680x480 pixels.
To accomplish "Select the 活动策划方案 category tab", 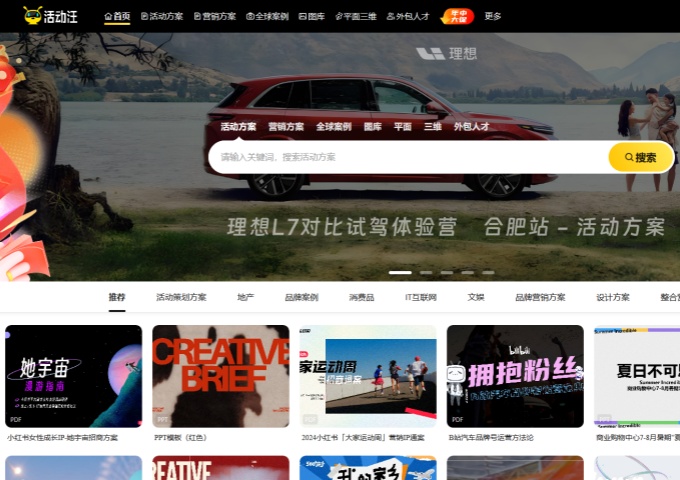I will pyautogui.click(x=181, y=297).
